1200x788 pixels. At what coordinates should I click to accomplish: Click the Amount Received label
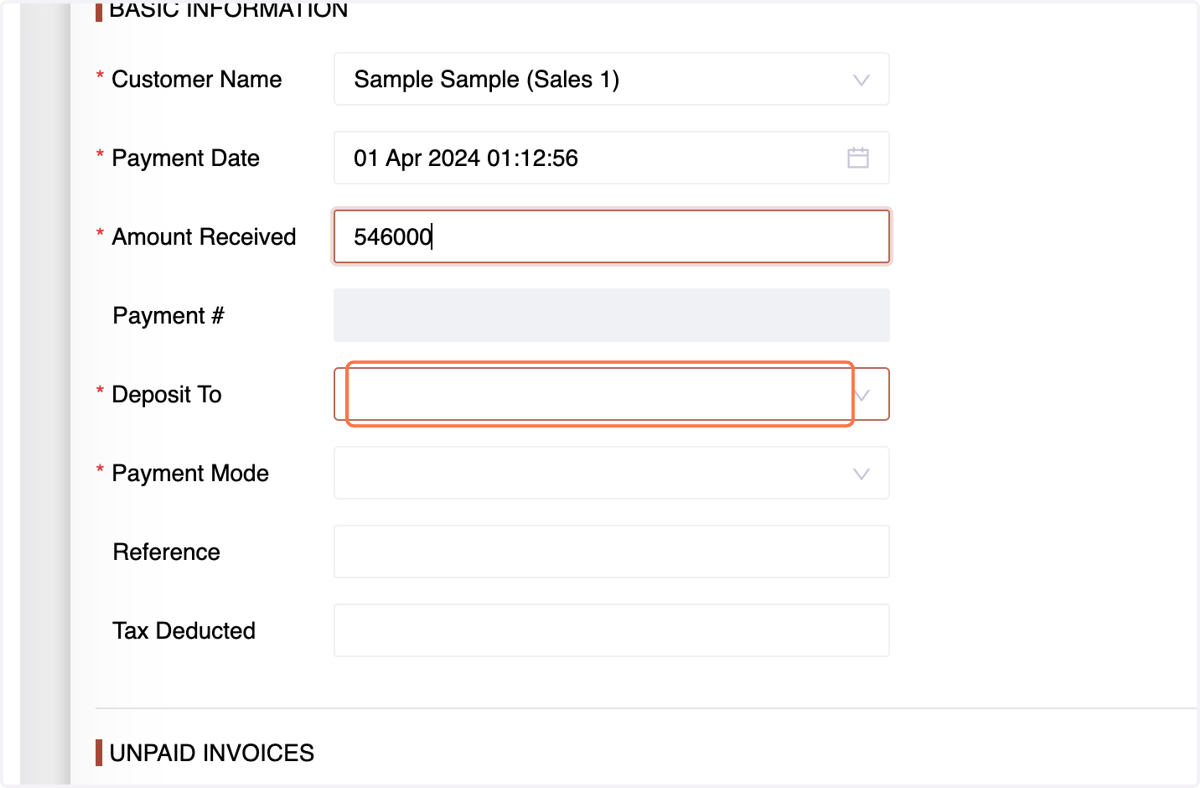[x=204, y=237]
